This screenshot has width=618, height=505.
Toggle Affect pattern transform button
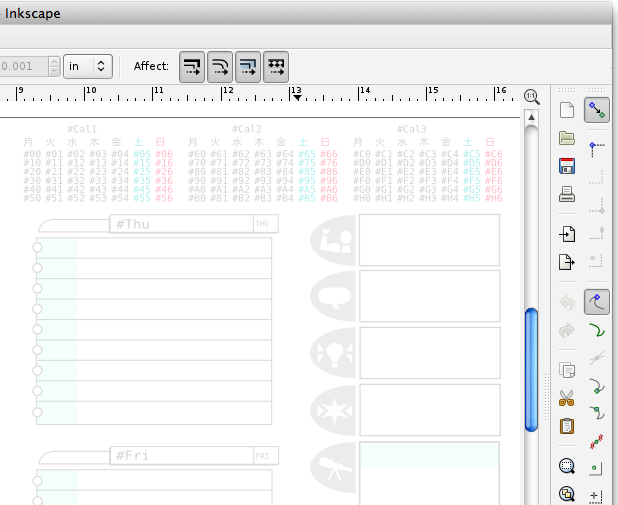(275, 67)
